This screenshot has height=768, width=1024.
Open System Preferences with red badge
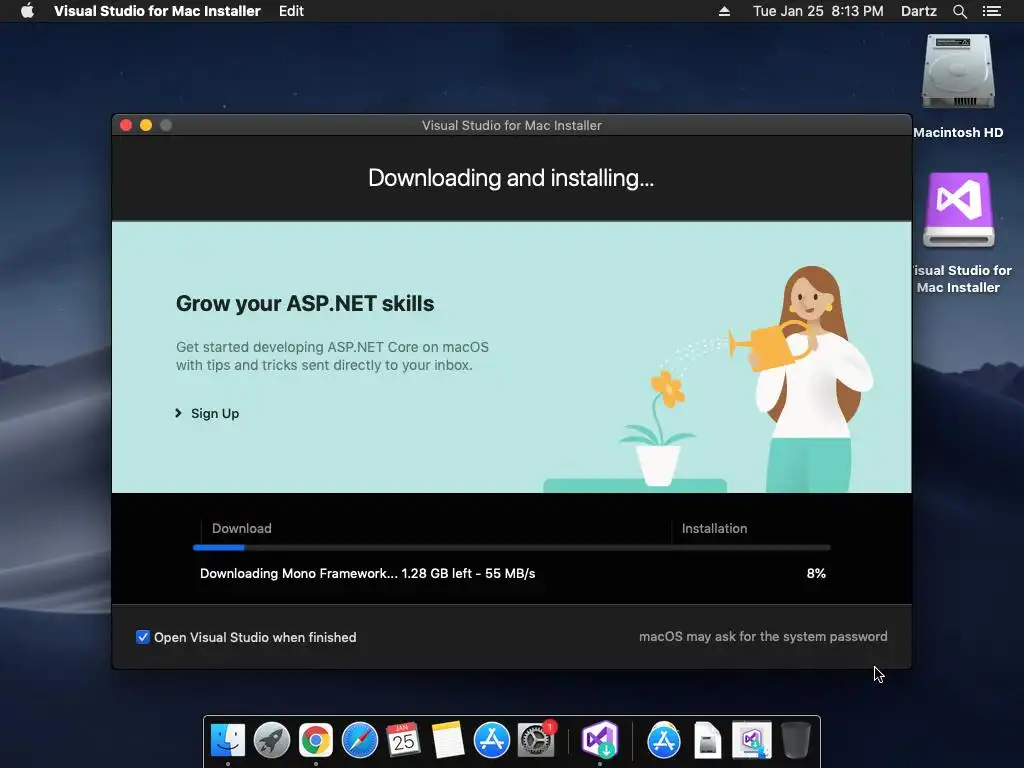tap(536, 740)
